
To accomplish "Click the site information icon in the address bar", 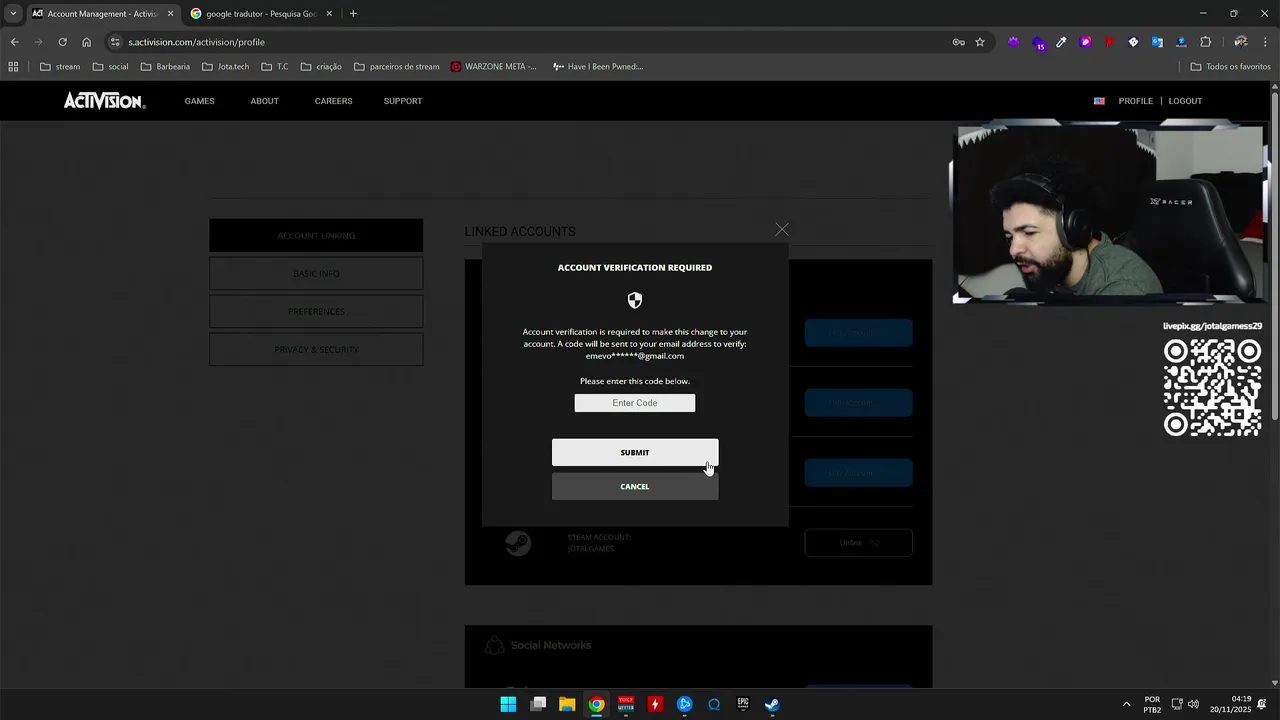I will (115, 42).
